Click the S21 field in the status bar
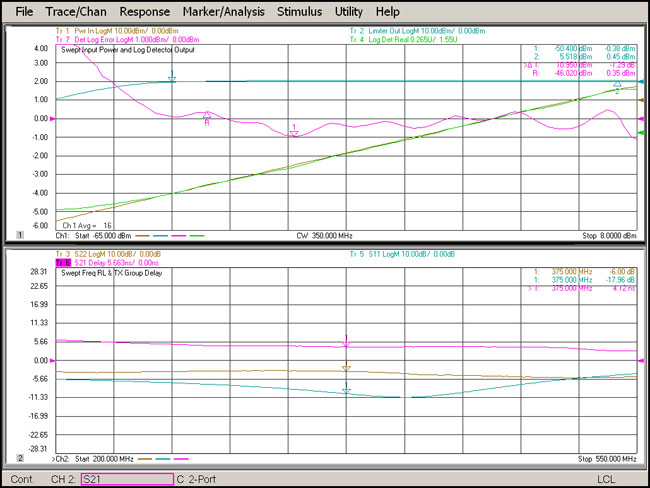The width and height of the screenshot is (650, 488). [x=125, y=478]
